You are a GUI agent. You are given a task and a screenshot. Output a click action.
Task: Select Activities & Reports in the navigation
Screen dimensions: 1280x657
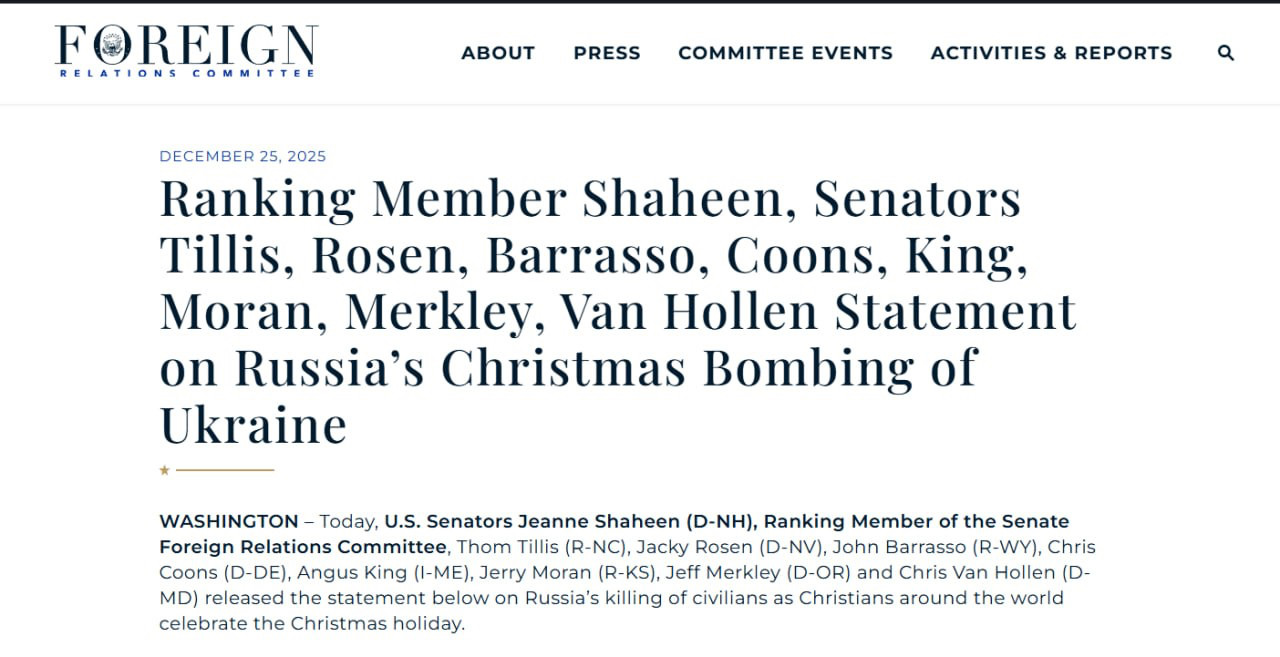click(x=1051, y=53)
